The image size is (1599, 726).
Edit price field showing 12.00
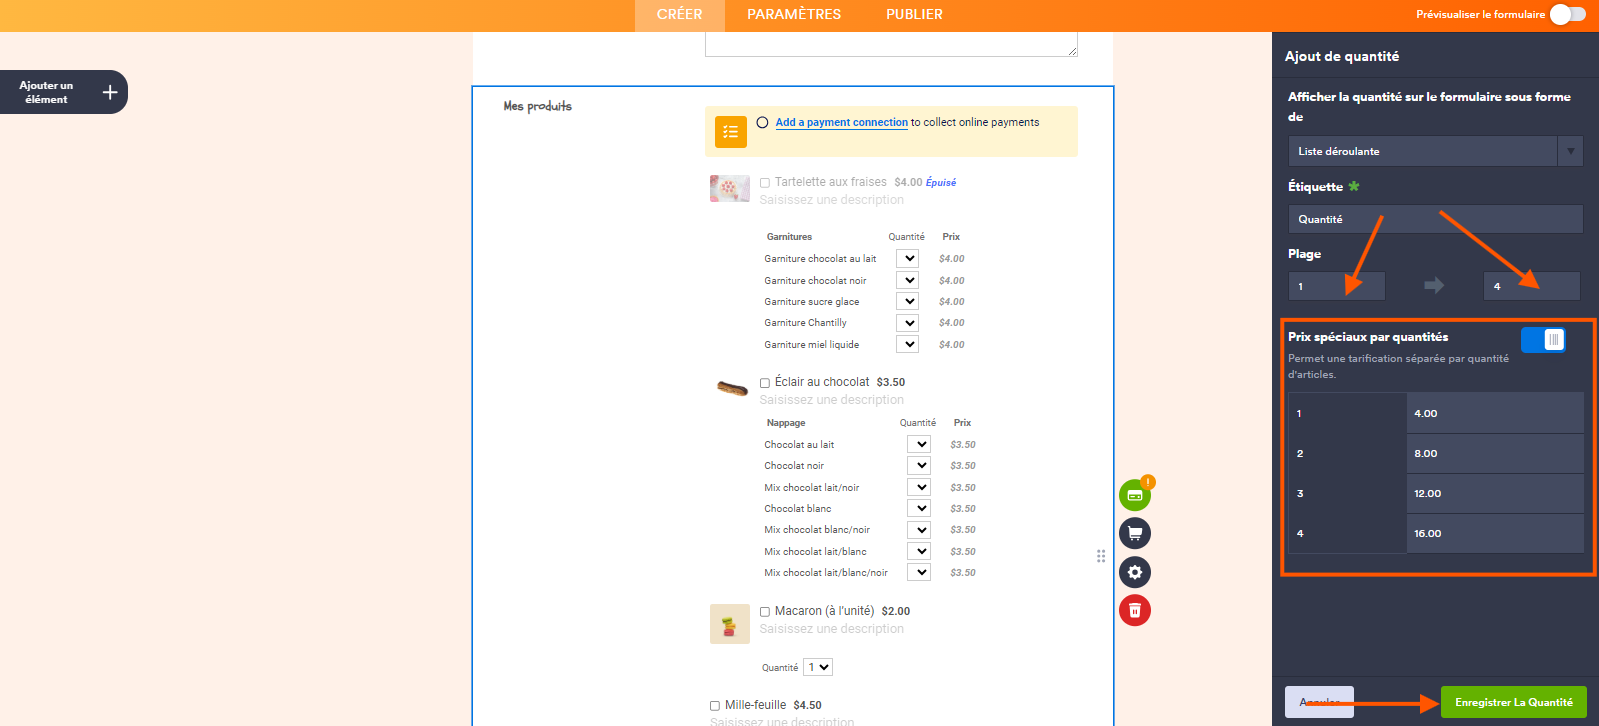(x=1495, y=493)
